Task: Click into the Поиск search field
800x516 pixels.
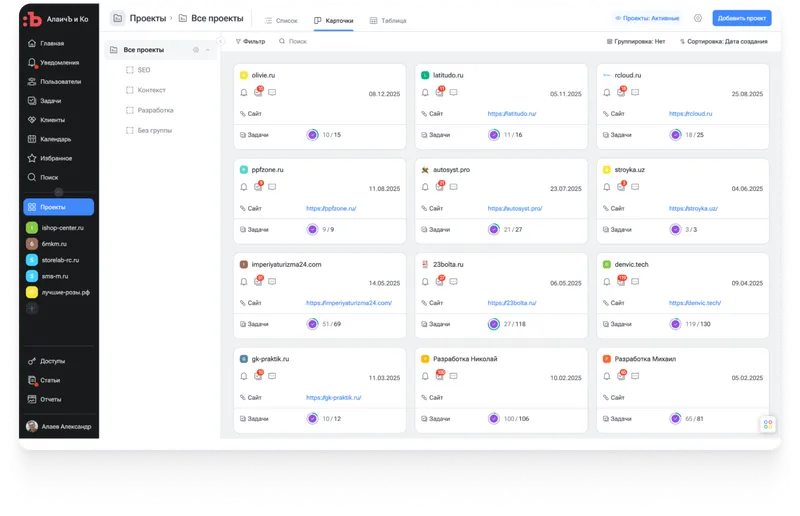Action: (293, 41)
